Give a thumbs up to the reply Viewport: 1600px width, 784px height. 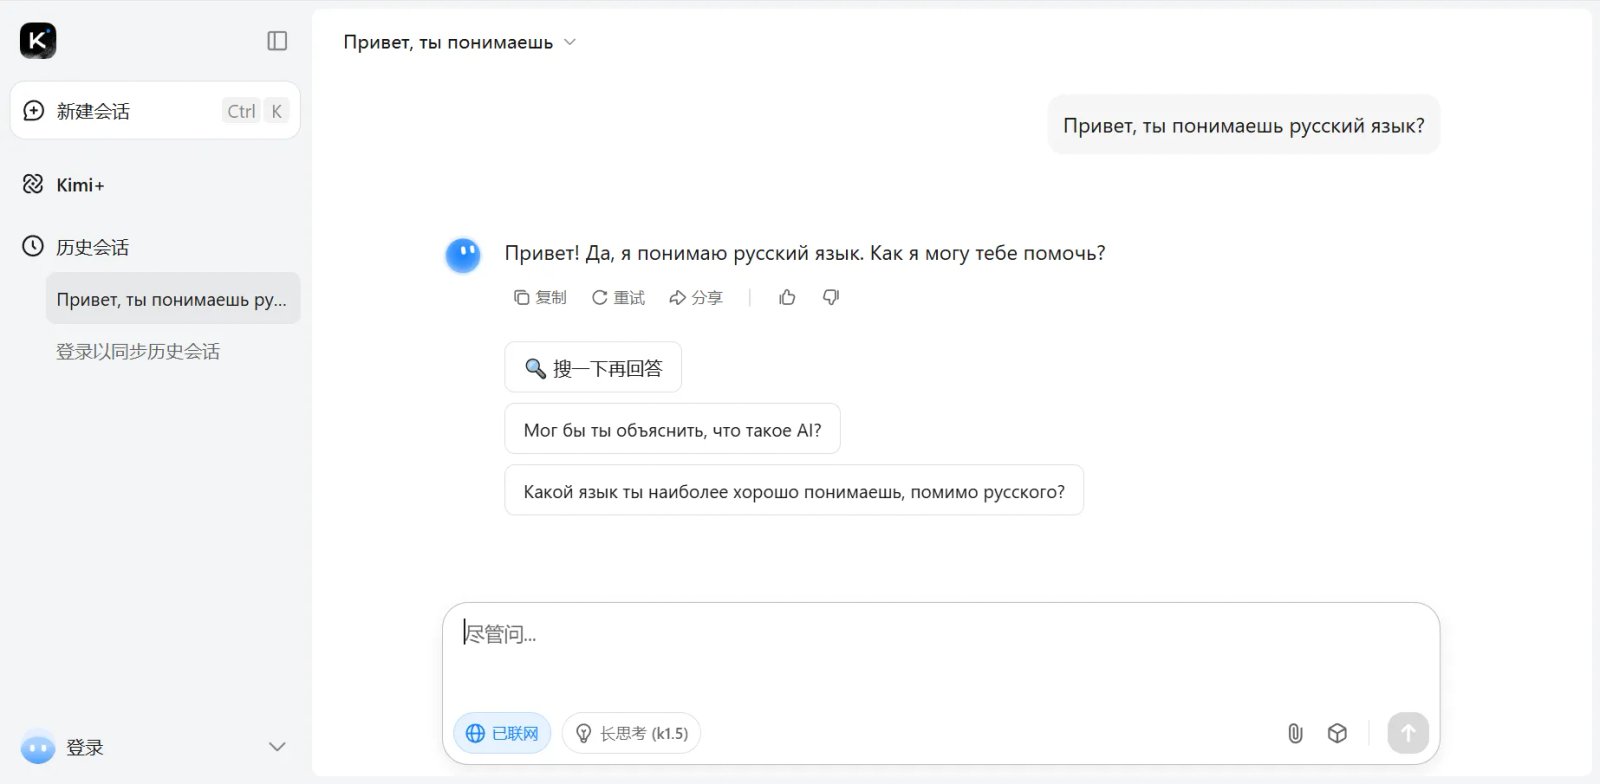tap(787, 297)
